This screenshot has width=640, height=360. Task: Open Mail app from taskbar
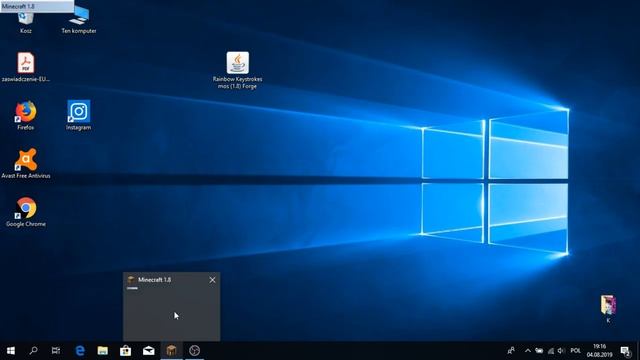click(x=149, y=351)
